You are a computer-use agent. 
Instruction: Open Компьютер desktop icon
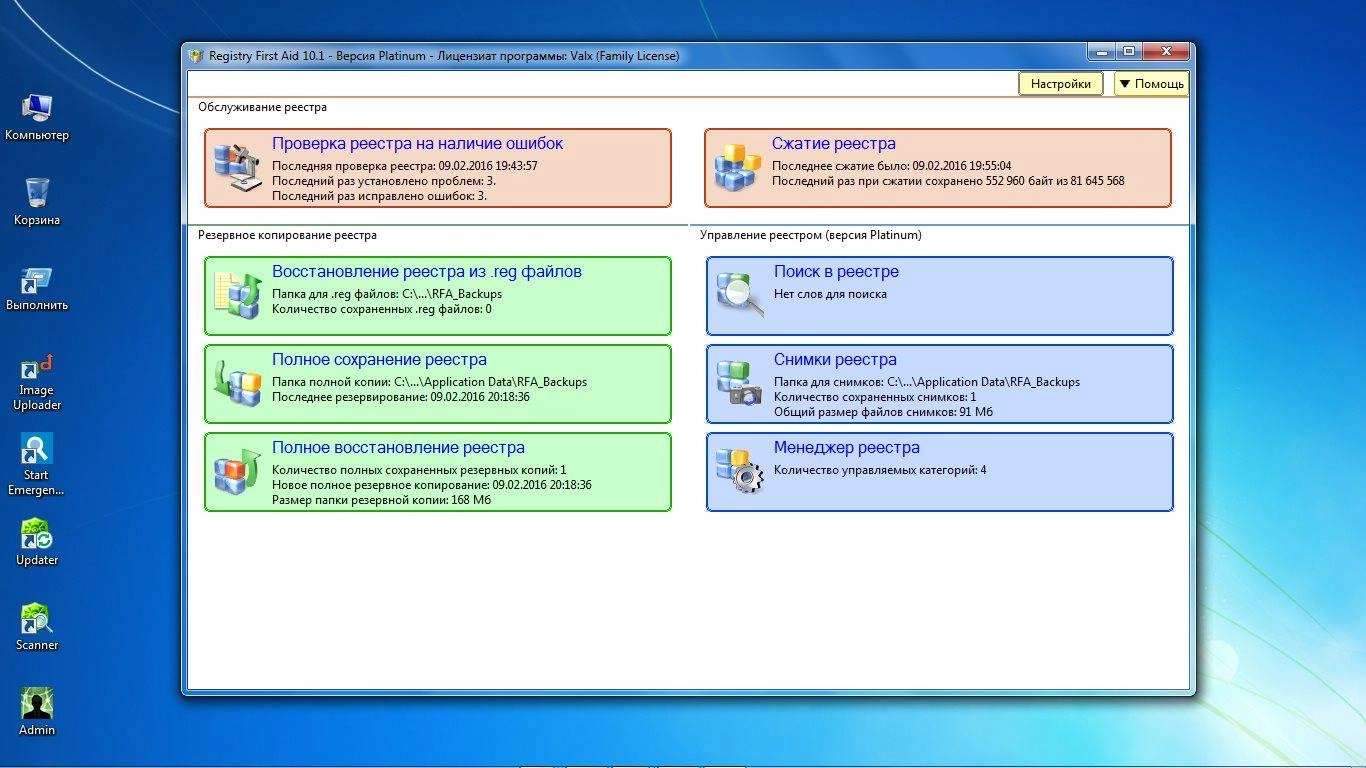pos(37,117)
